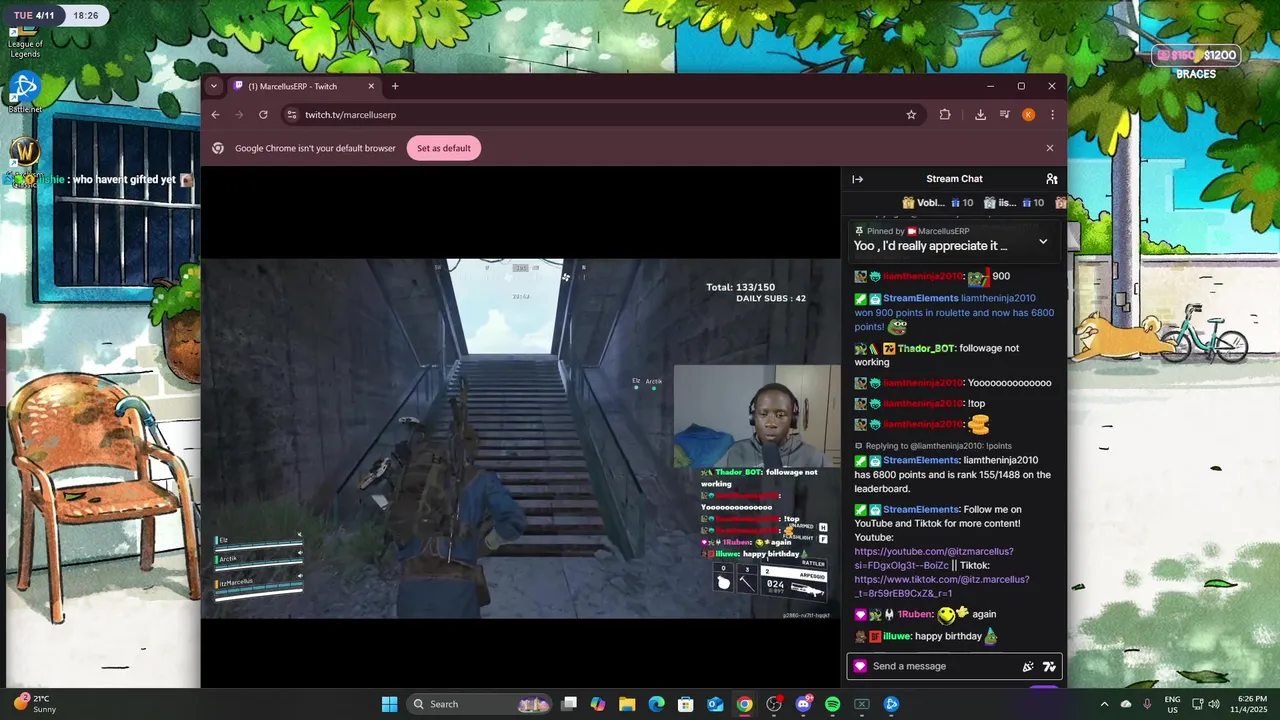1280x720 pixels.
Task: Open the Chrome Extensions puzzle icon
Action: click(945, 115)
